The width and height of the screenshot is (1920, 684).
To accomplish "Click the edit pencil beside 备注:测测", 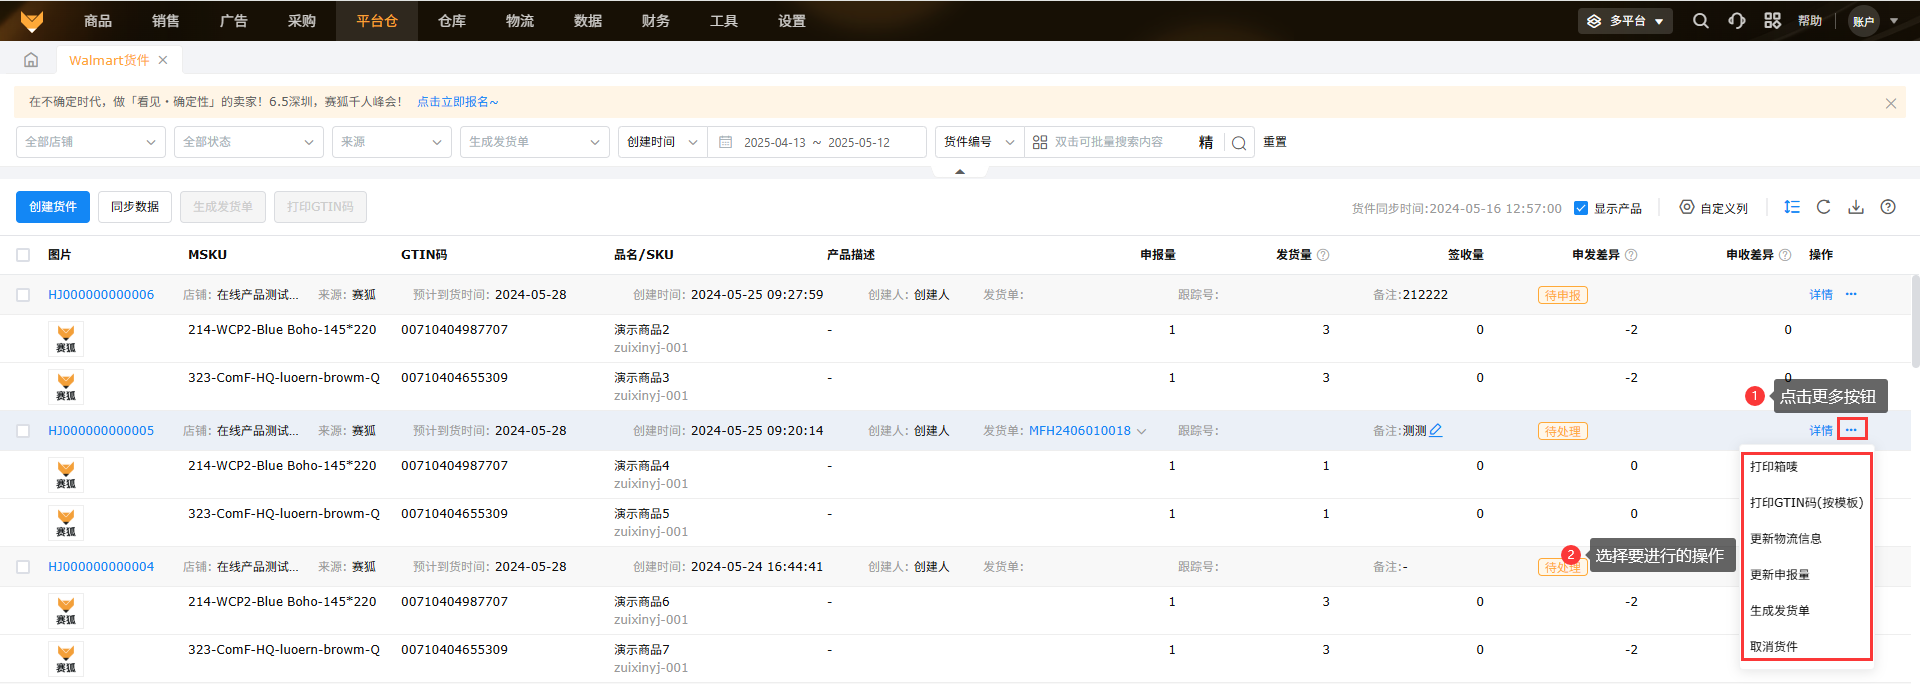I will [1436, 430].
